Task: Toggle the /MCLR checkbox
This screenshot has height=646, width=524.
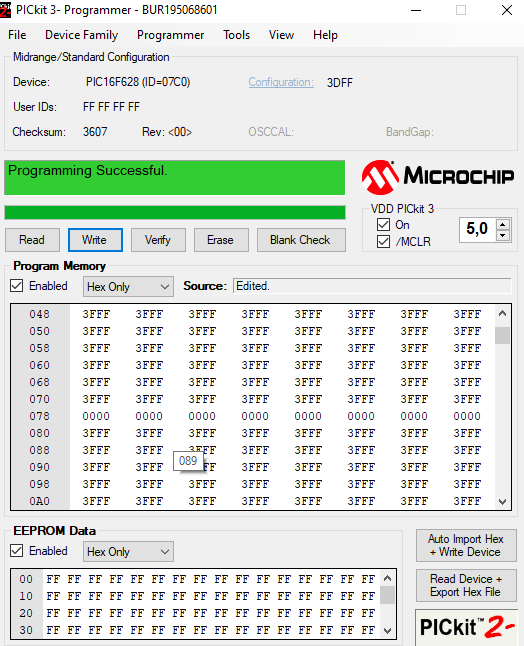Action: [383, 241]
